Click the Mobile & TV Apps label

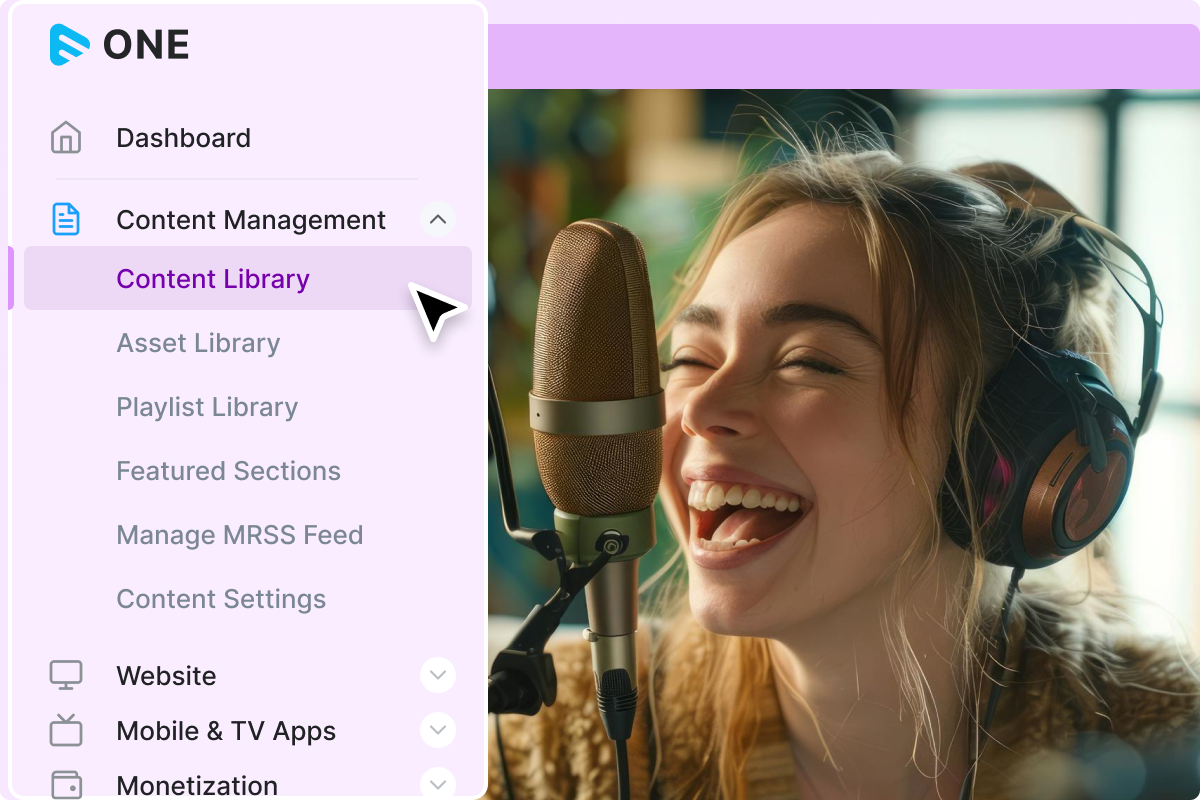(x=226, y=731)
